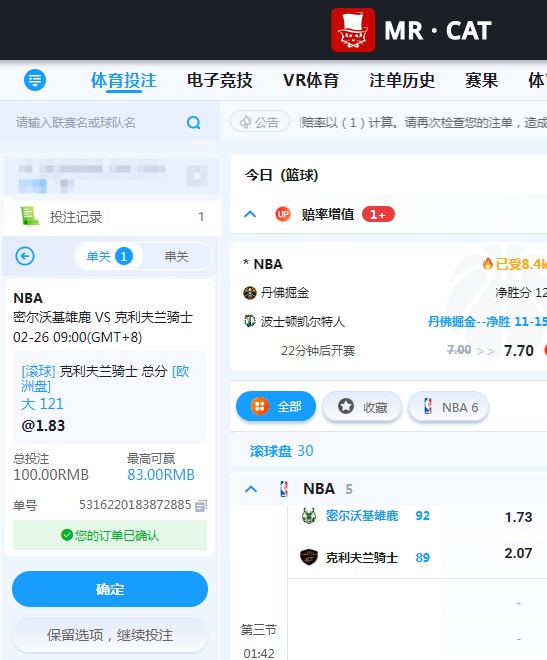
Task: Click the 第三节 quarter indicator
Action: point(258,630)
